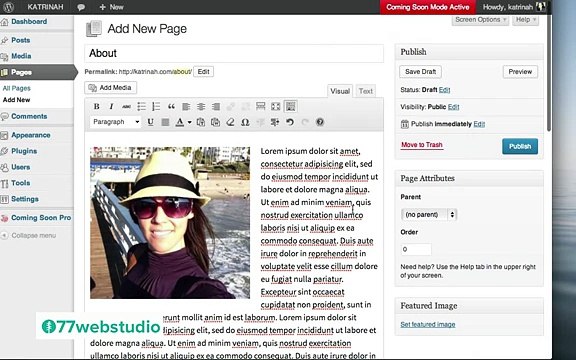
Task: Open distraction-free fullscreen mode
Action: [276, 107]
